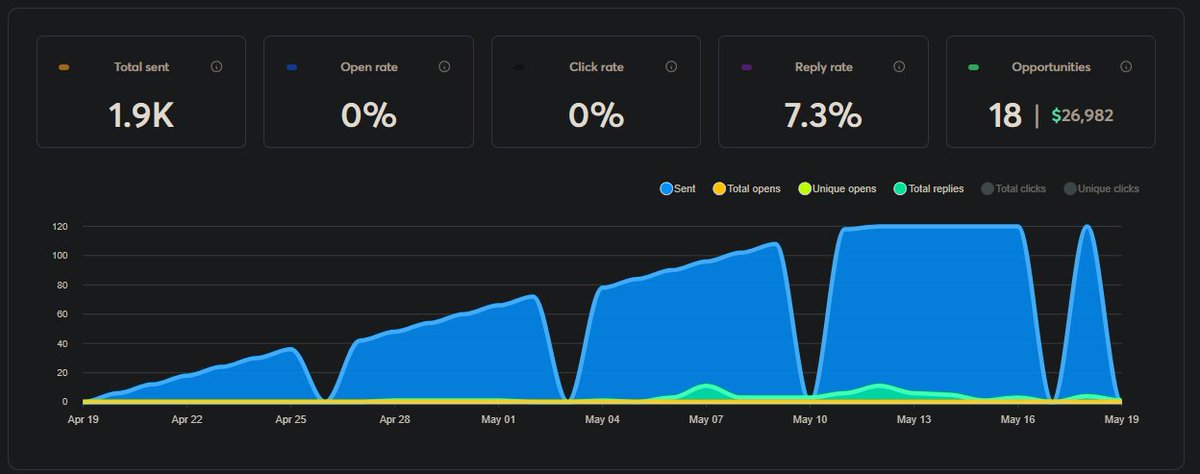Click the 80 y-axis label

click(x=60, y=285)
